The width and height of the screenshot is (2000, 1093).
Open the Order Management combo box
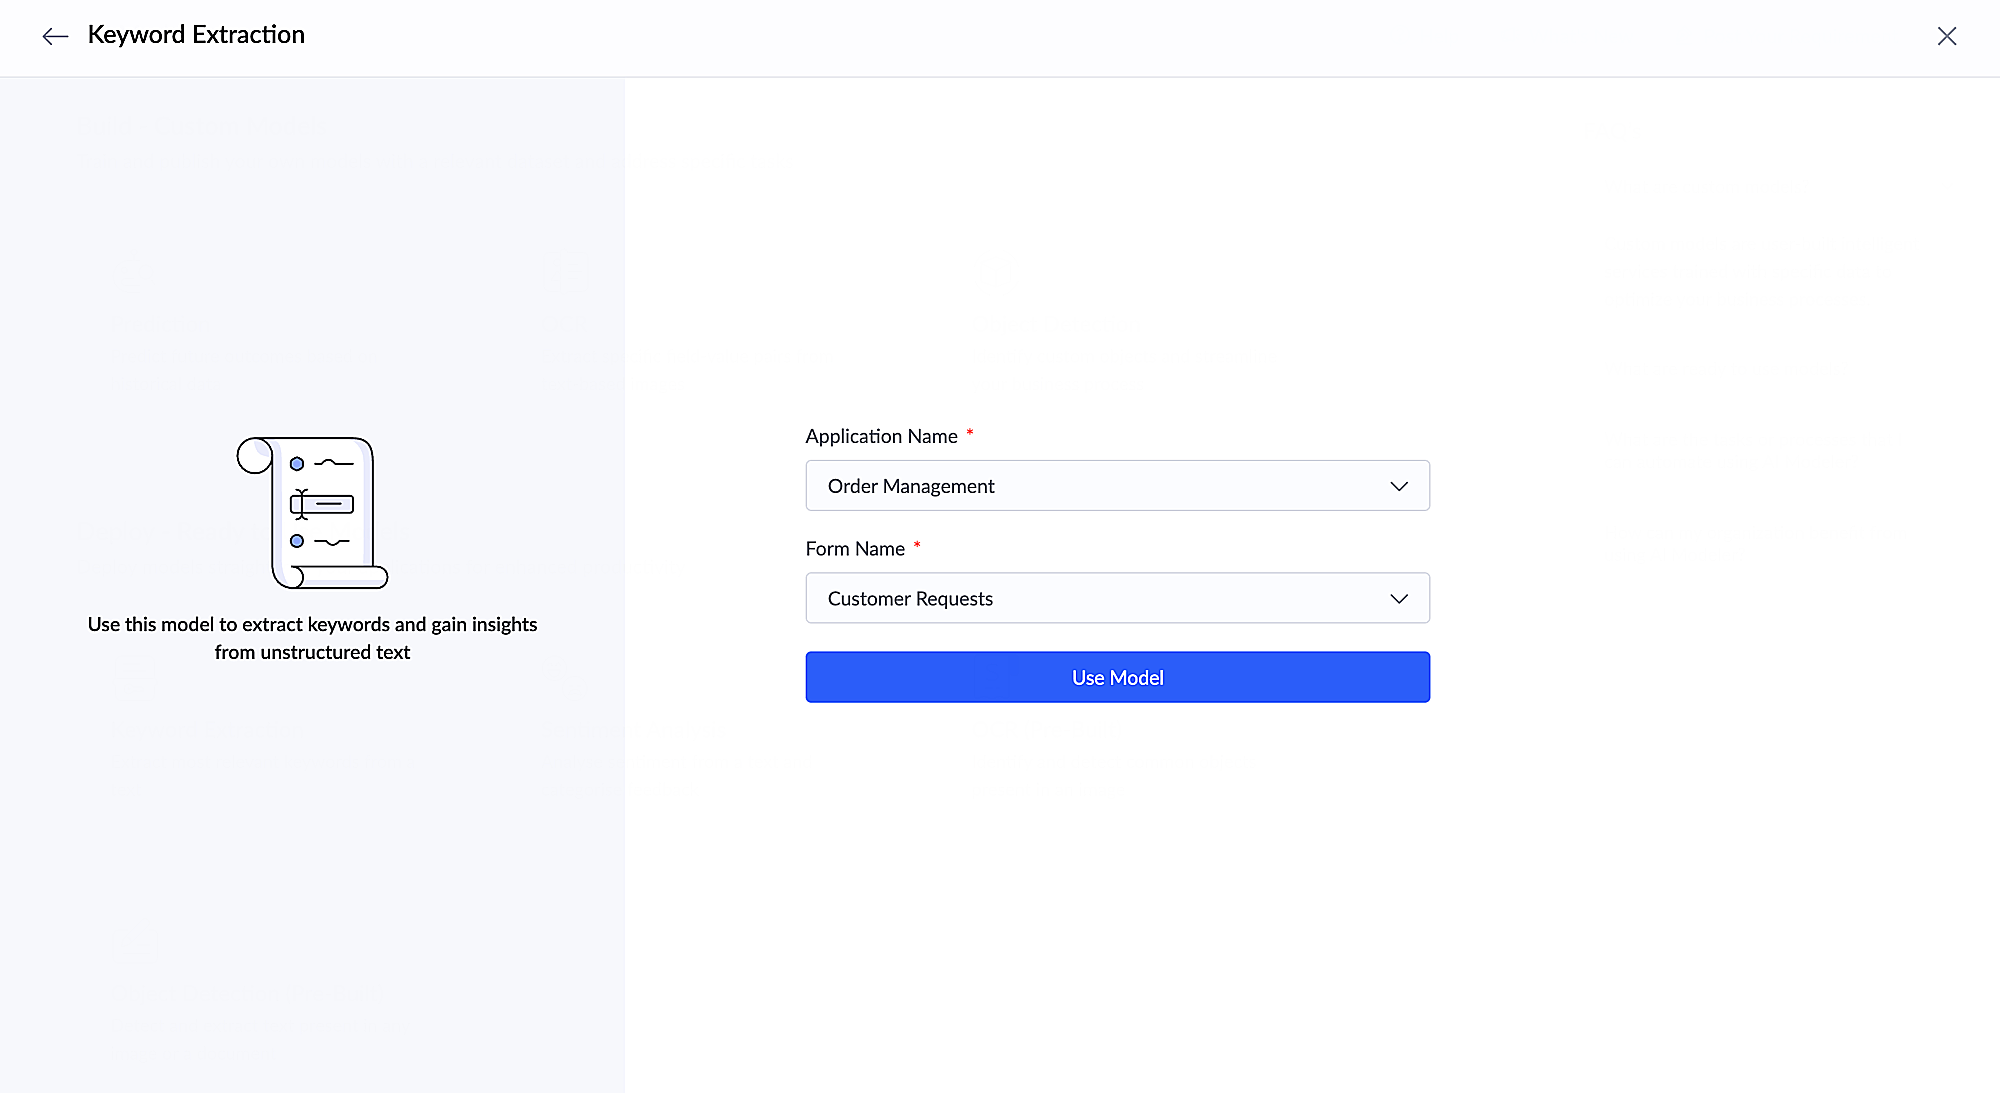(1100, 486)
